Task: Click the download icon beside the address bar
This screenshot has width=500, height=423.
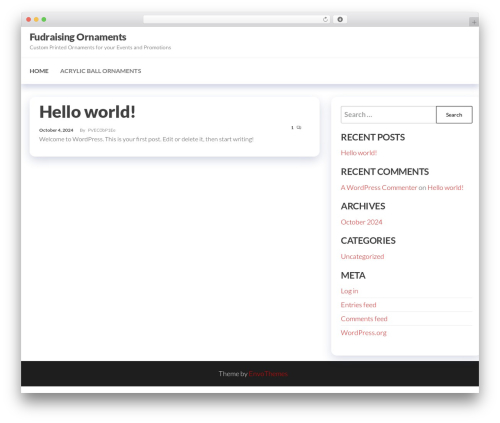Action: (x=340, y=19)
